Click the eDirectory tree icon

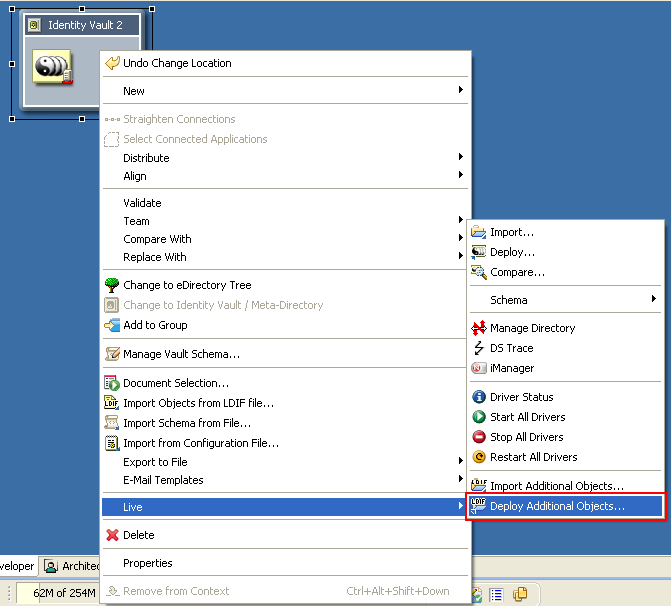tap(112, 285)
